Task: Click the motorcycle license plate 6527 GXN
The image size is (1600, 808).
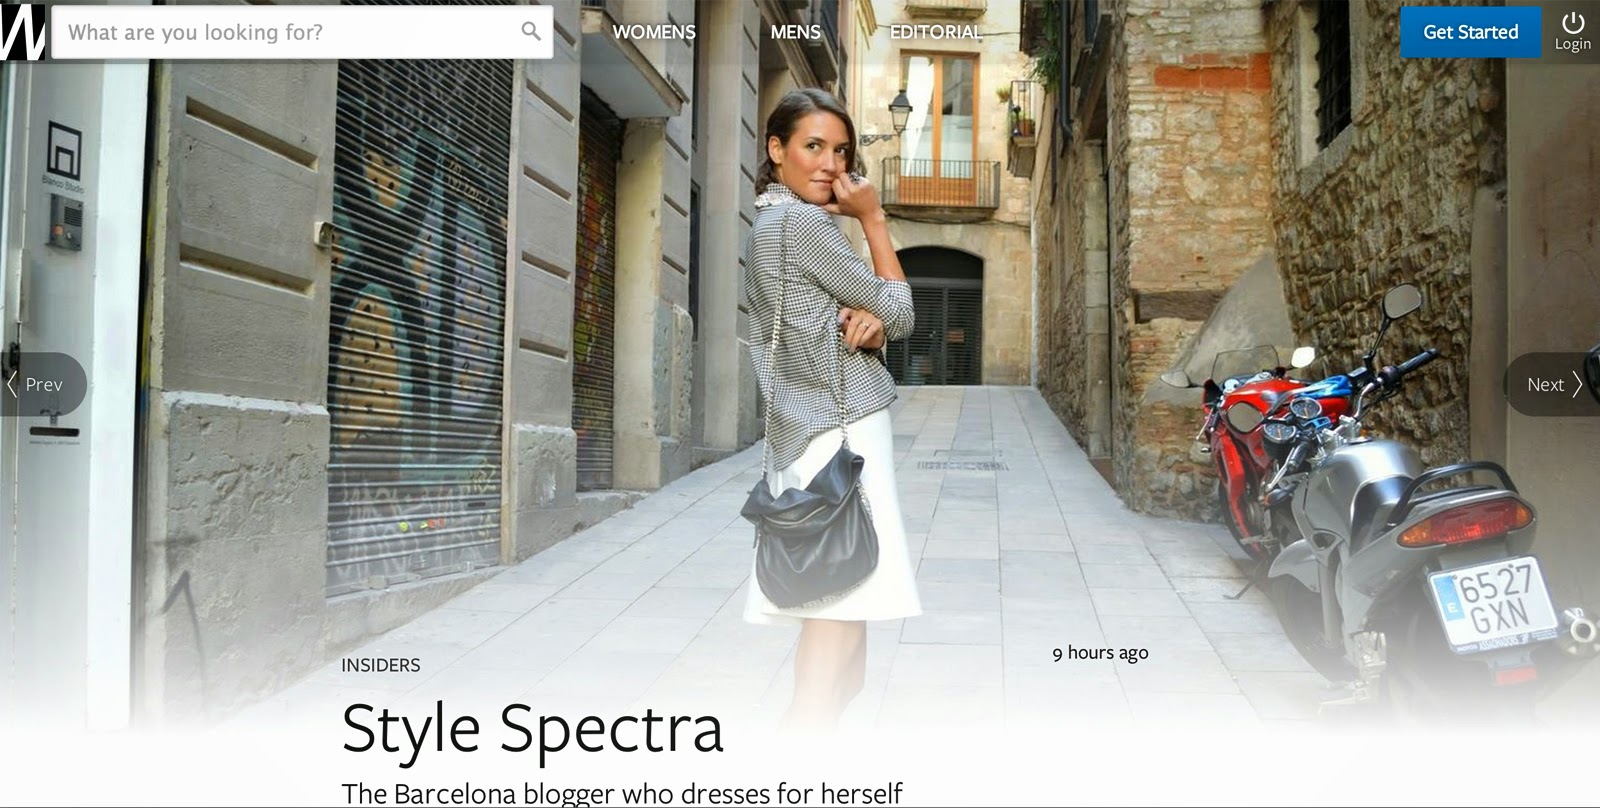Action: click(x=1494, y=603)
